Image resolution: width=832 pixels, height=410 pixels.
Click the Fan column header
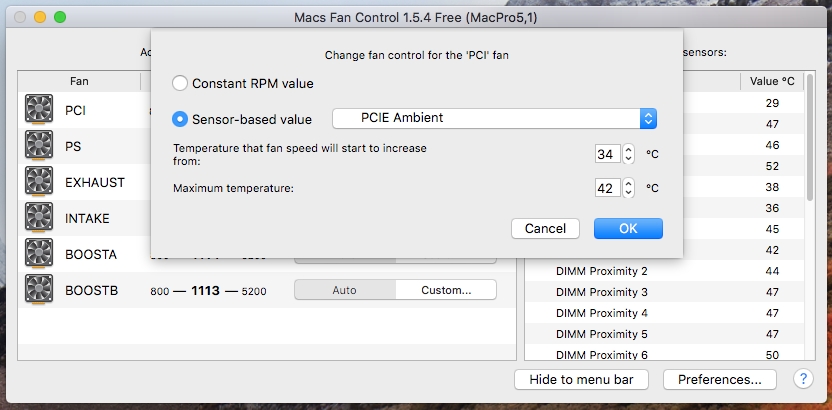pyautogui.click(x=79, y=81)
